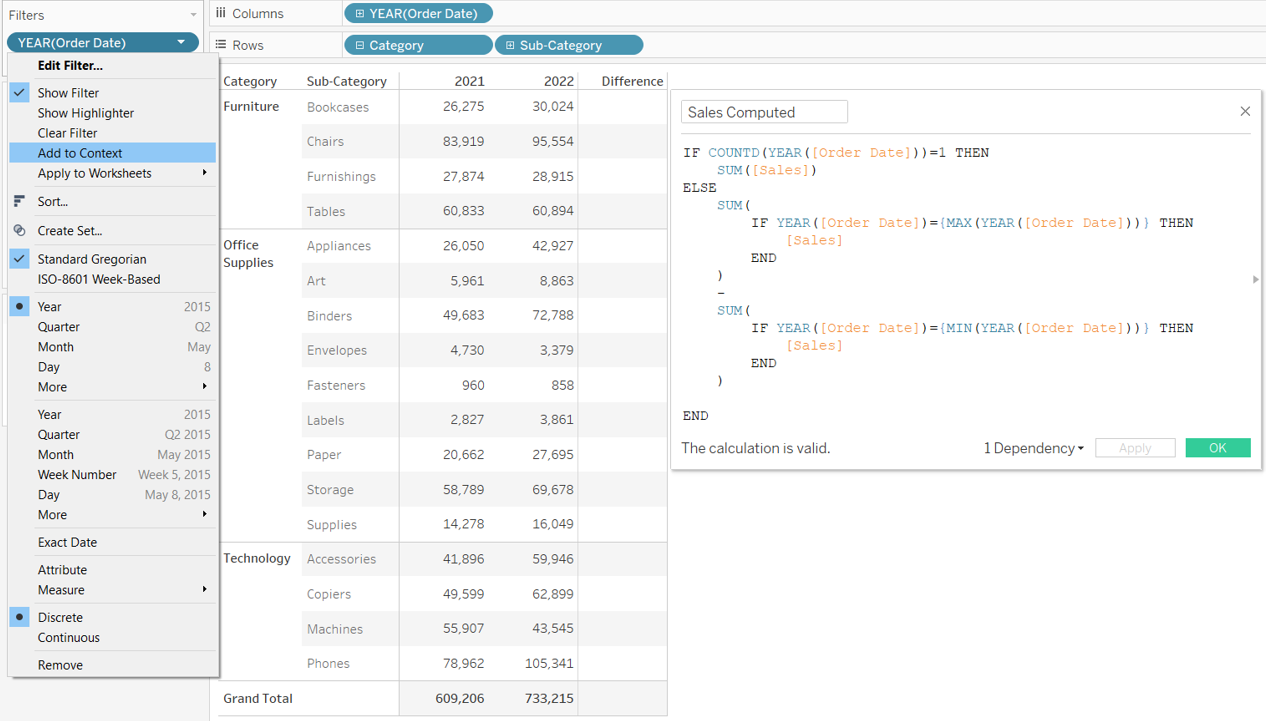This screenshot has width=1266, height=721.
Task: Click the Apply button
Action: pos(1134,448)
